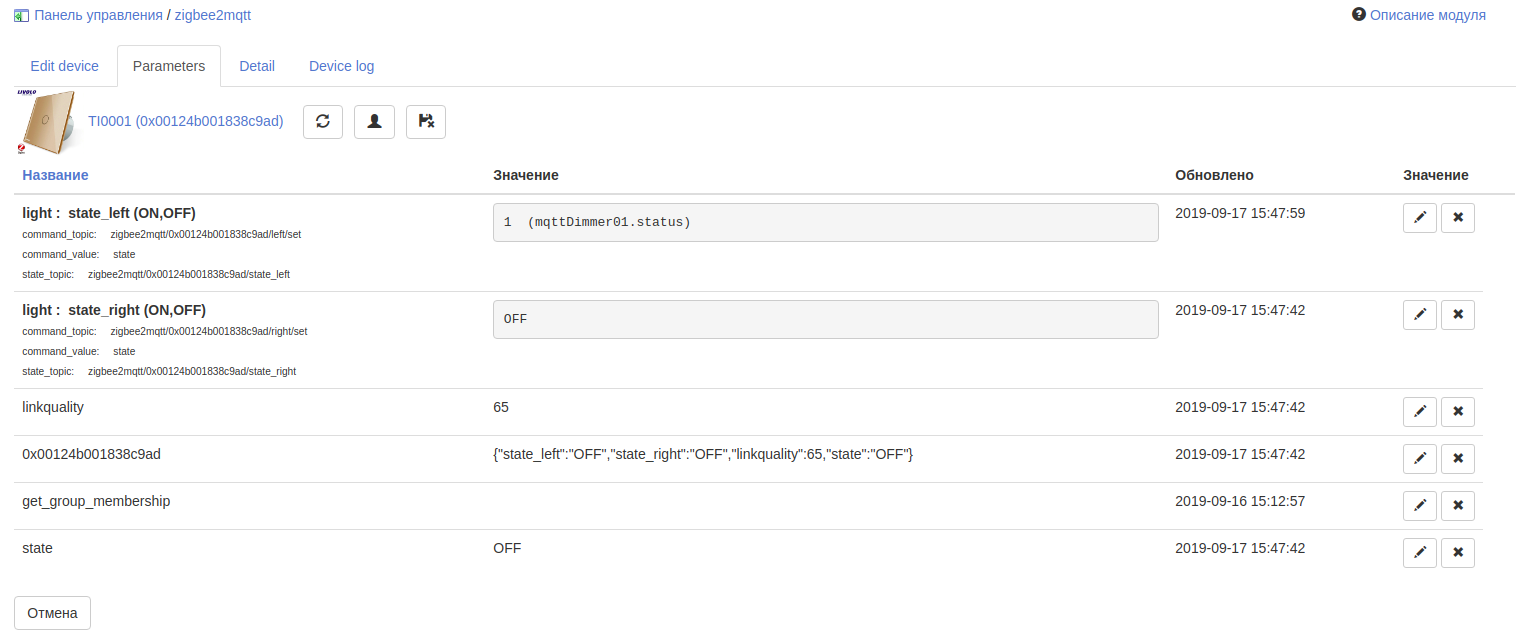Screen dimensions: 1525x640
Task: Click the user silhouette icon button
Action: pos(374,121)
